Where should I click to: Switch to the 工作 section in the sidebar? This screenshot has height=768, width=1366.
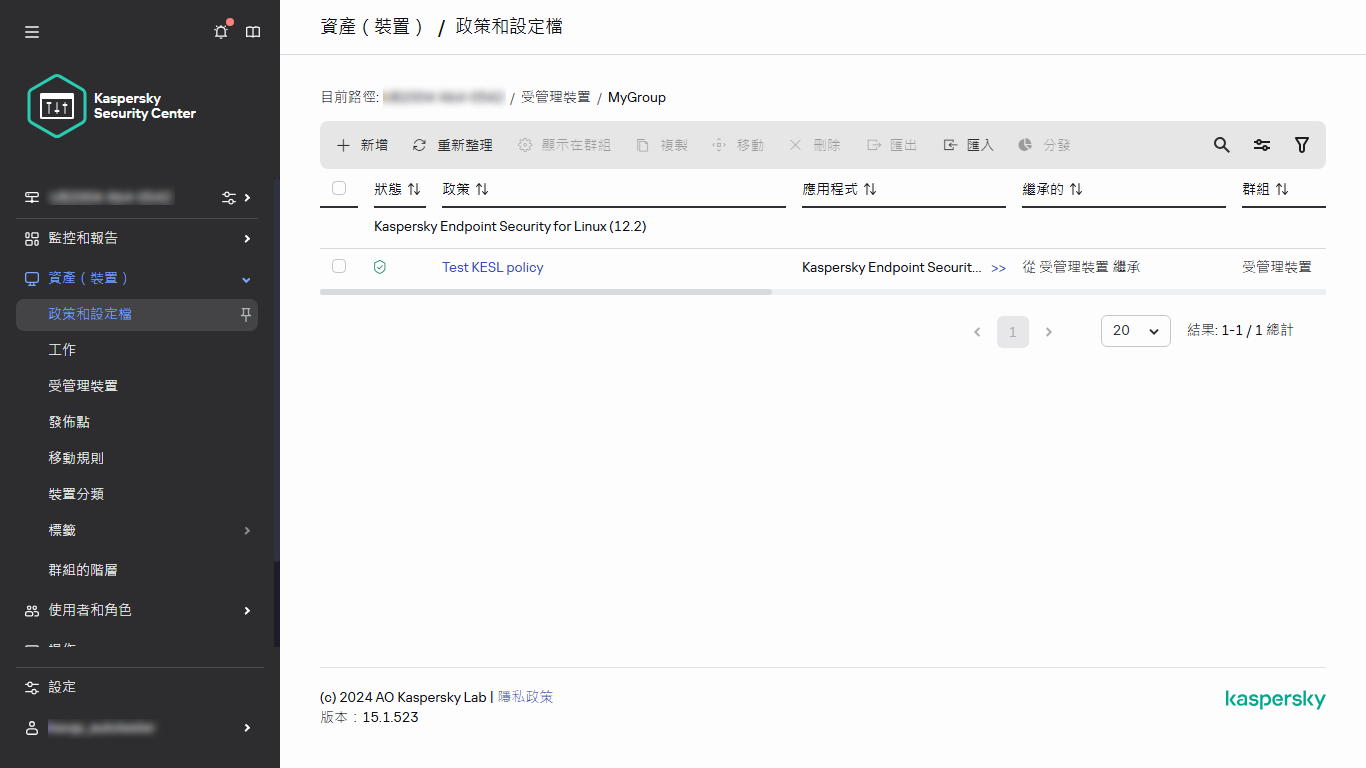click(x=62, y=349)
